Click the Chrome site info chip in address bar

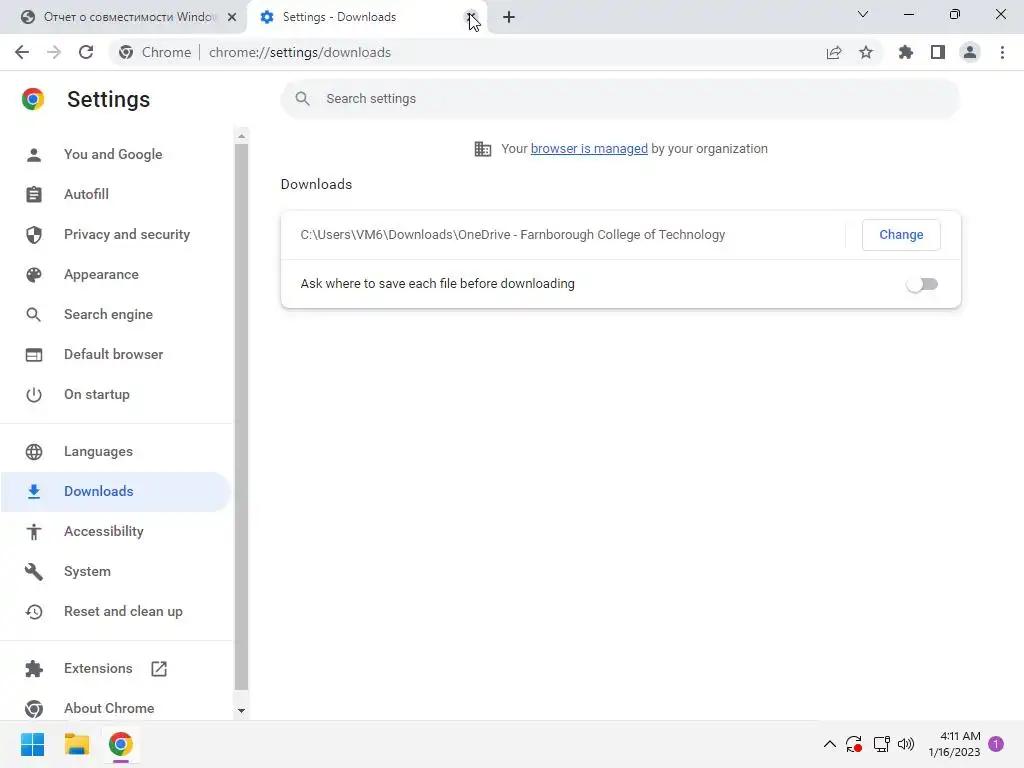(155, 52)
